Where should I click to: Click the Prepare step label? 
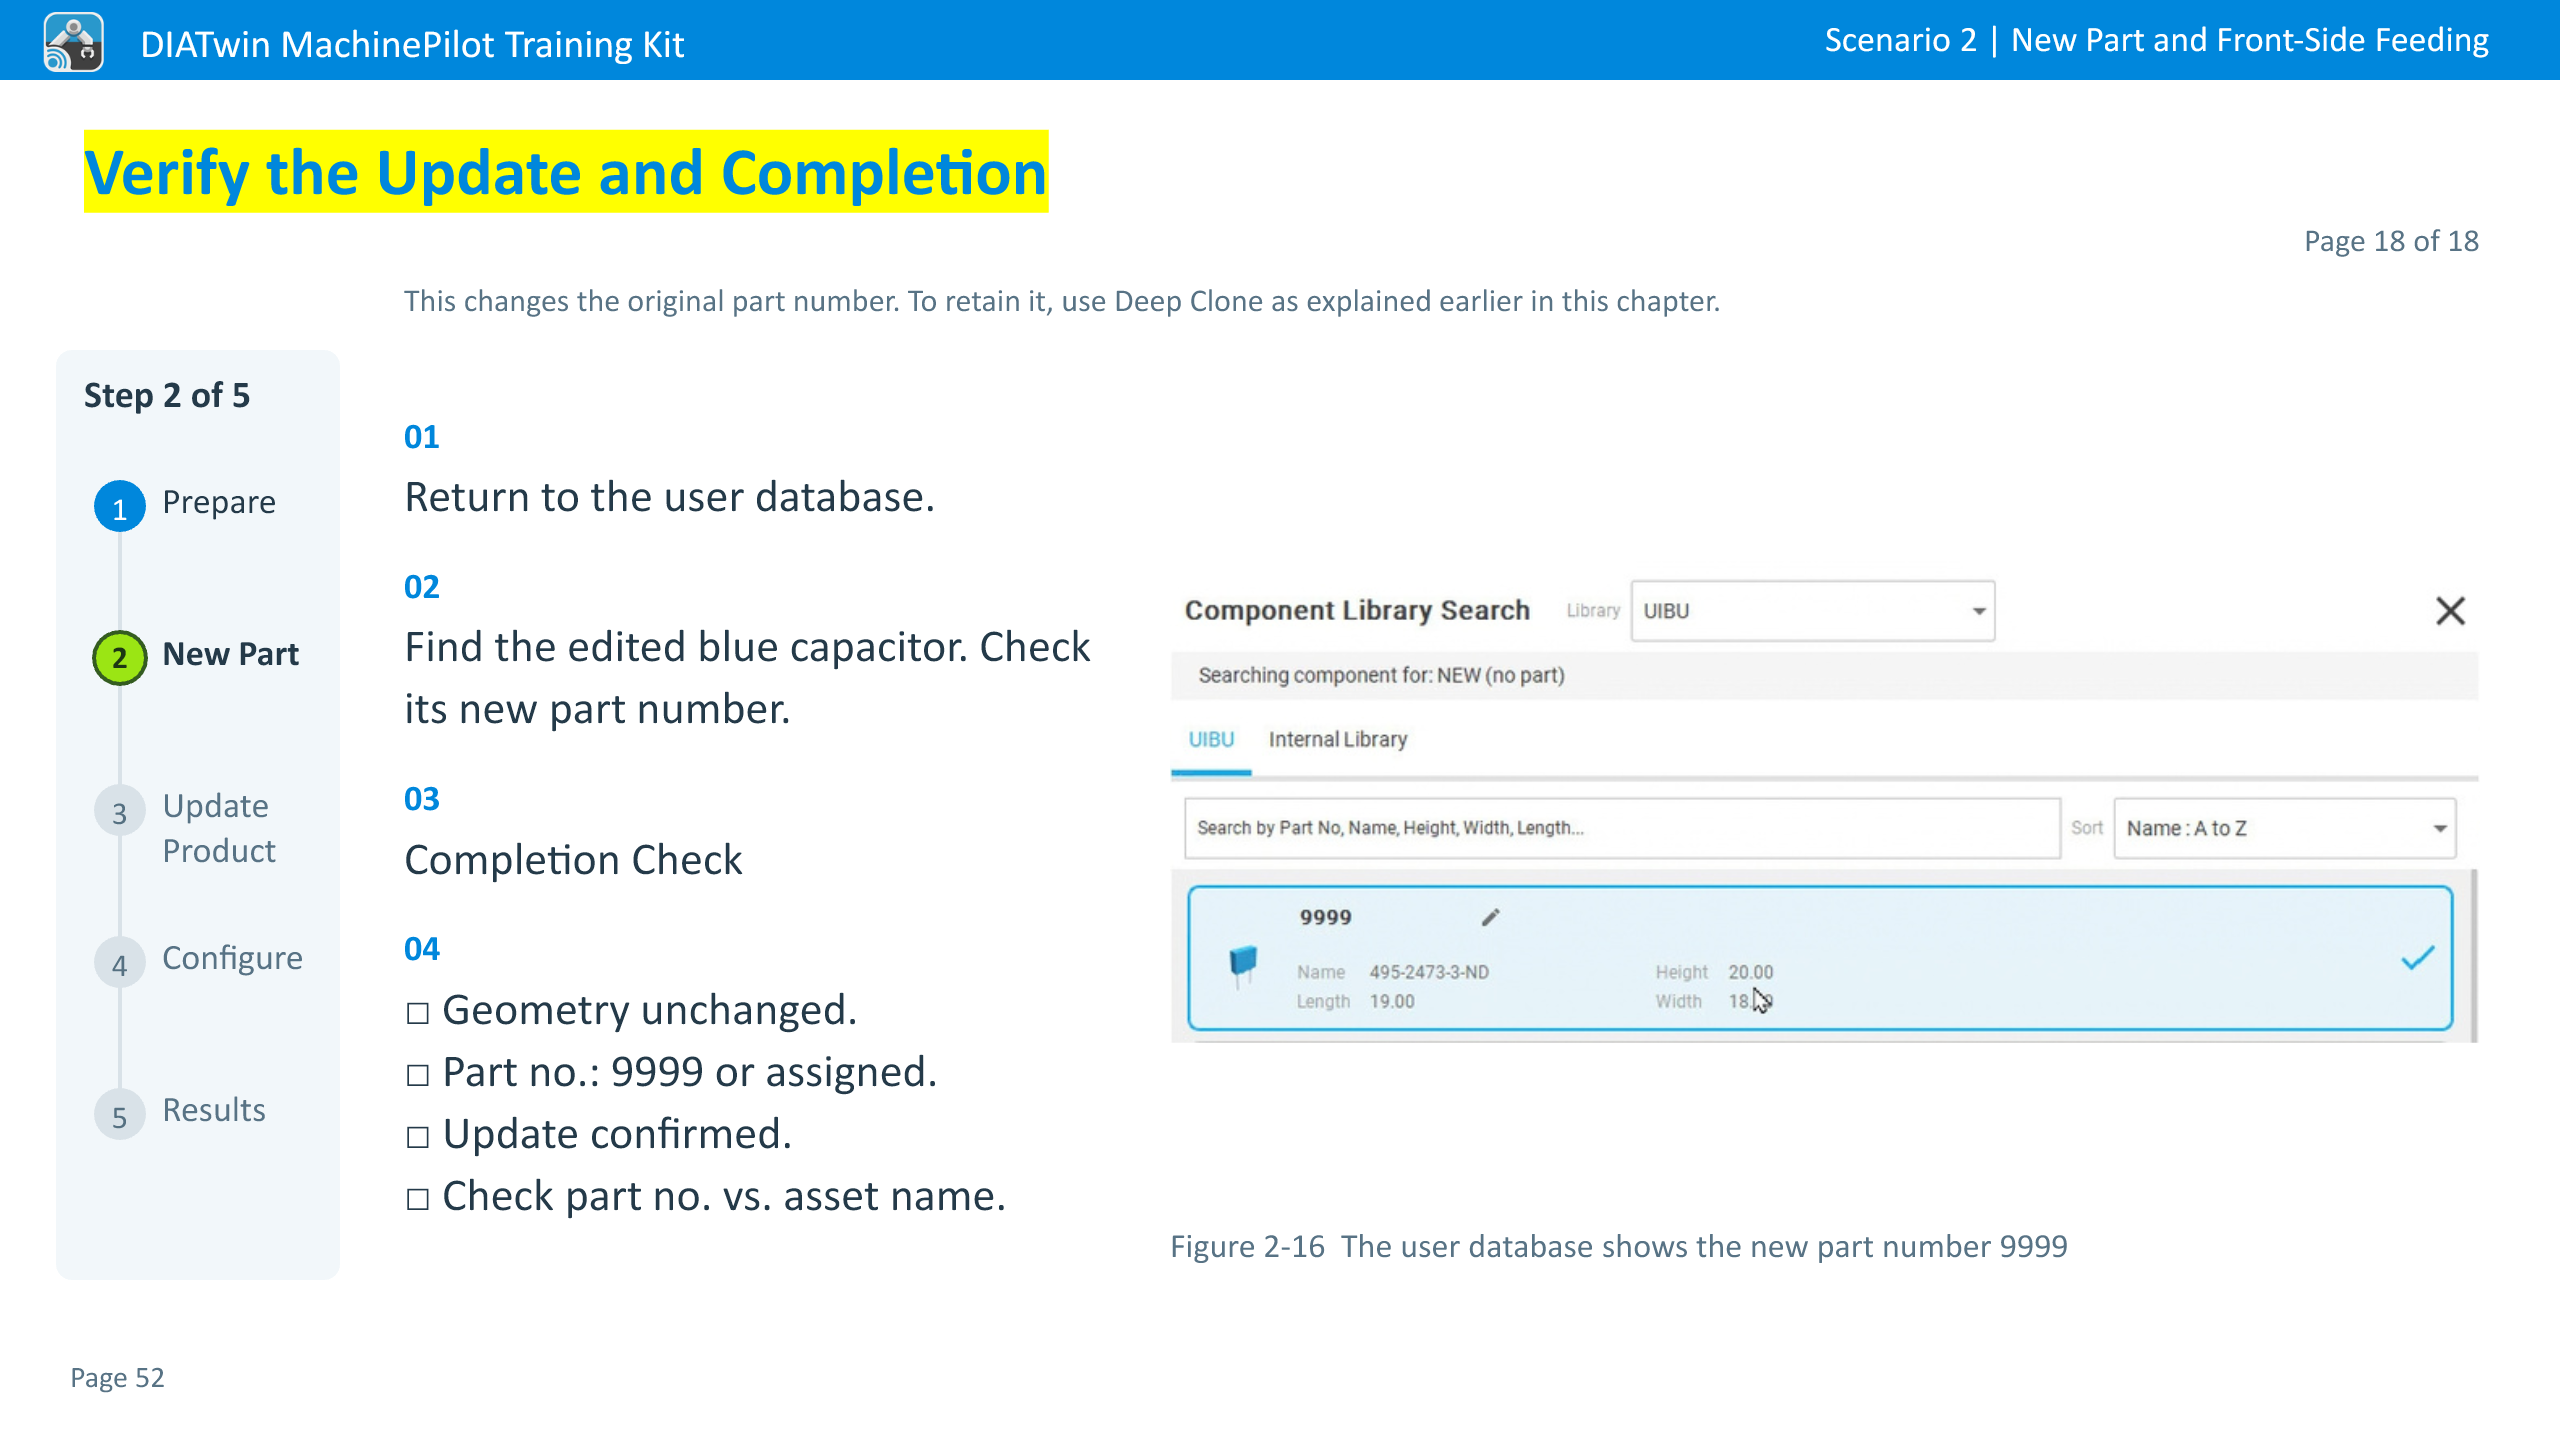click(x=219, y=502)
